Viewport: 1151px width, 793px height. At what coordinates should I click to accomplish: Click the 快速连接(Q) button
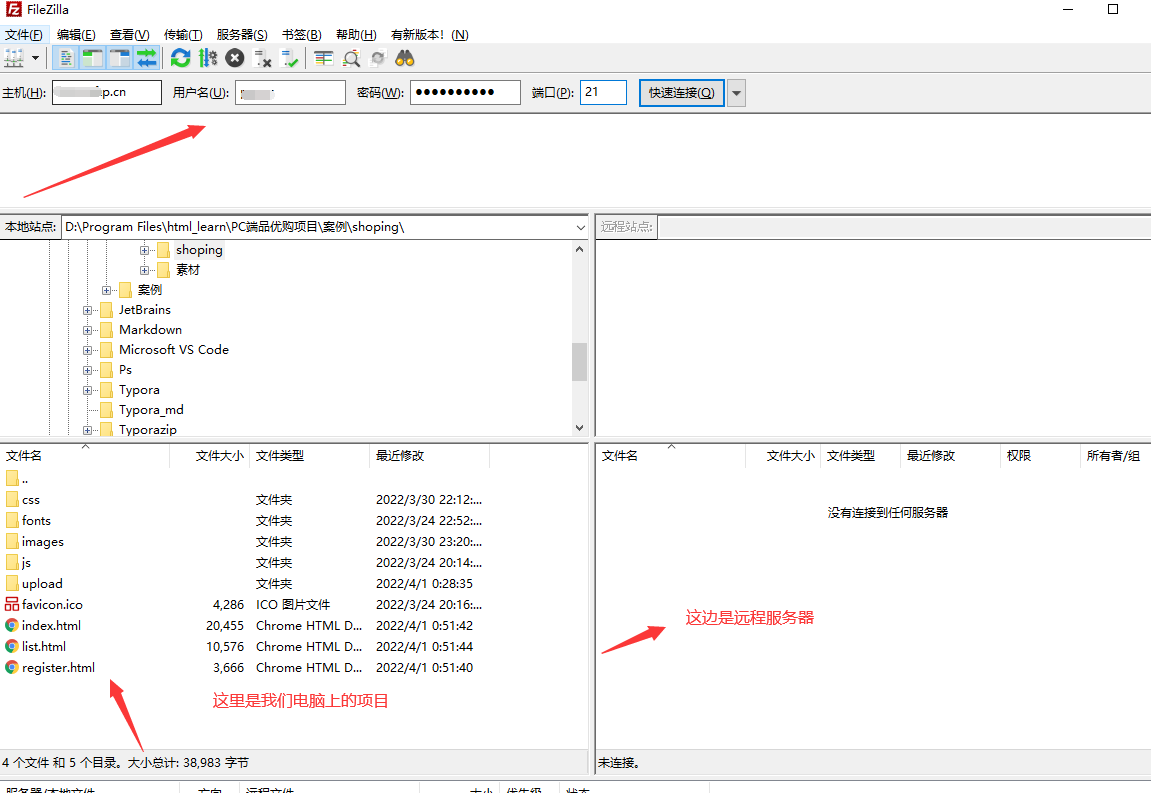coord(681,93)
